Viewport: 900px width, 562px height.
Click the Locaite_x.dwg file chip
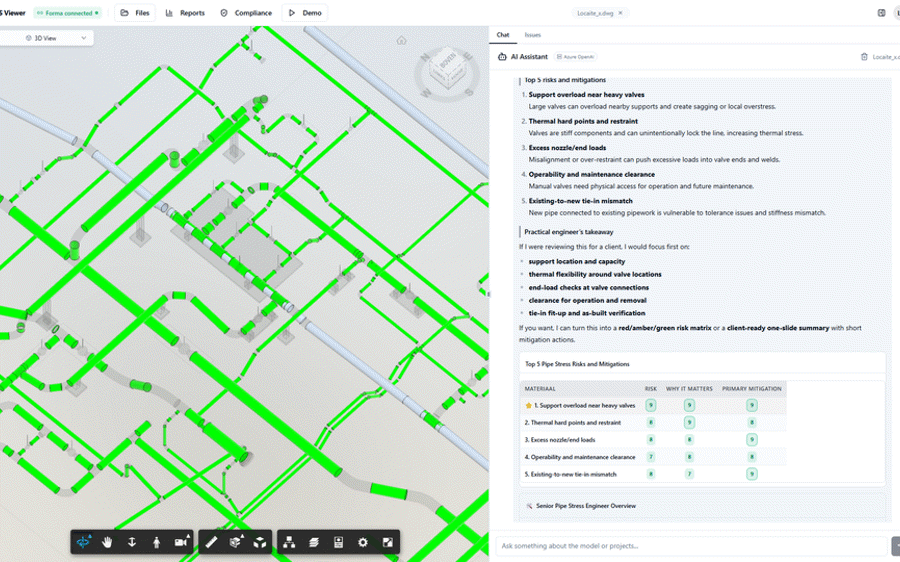tap(600, 13)
